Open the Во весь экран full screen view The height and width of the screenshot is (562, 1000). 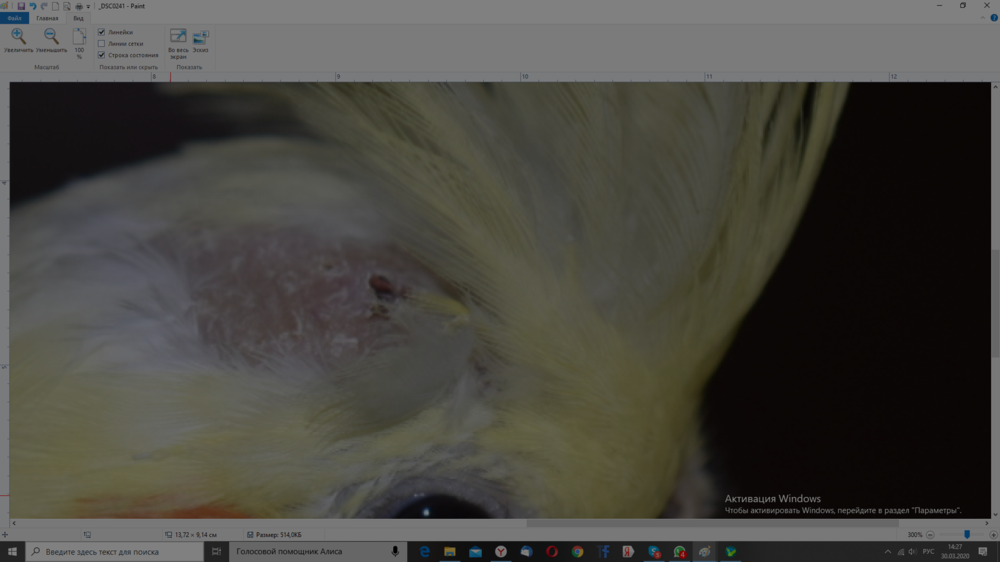click(178, 39)
